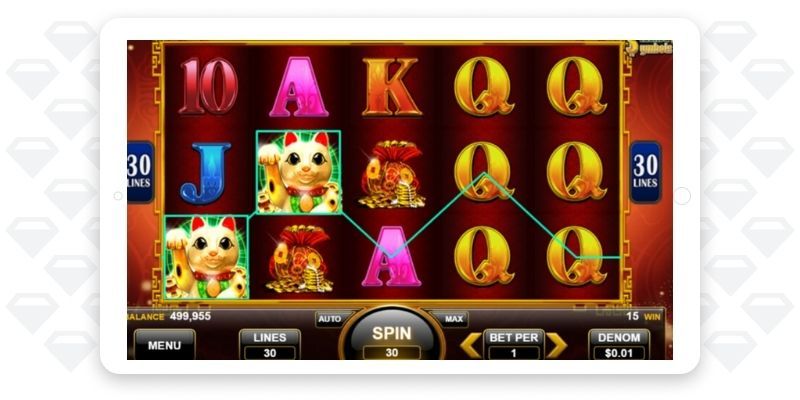Open the LINES selector showing 30

coord(269,344)
